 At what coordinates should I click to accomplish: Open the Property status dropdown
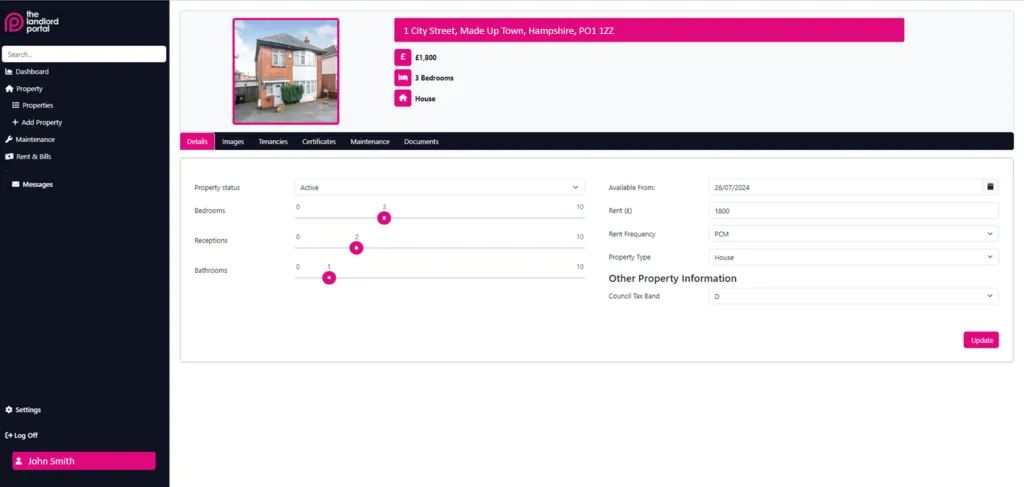pyautogui.click(x=440, y=187)
